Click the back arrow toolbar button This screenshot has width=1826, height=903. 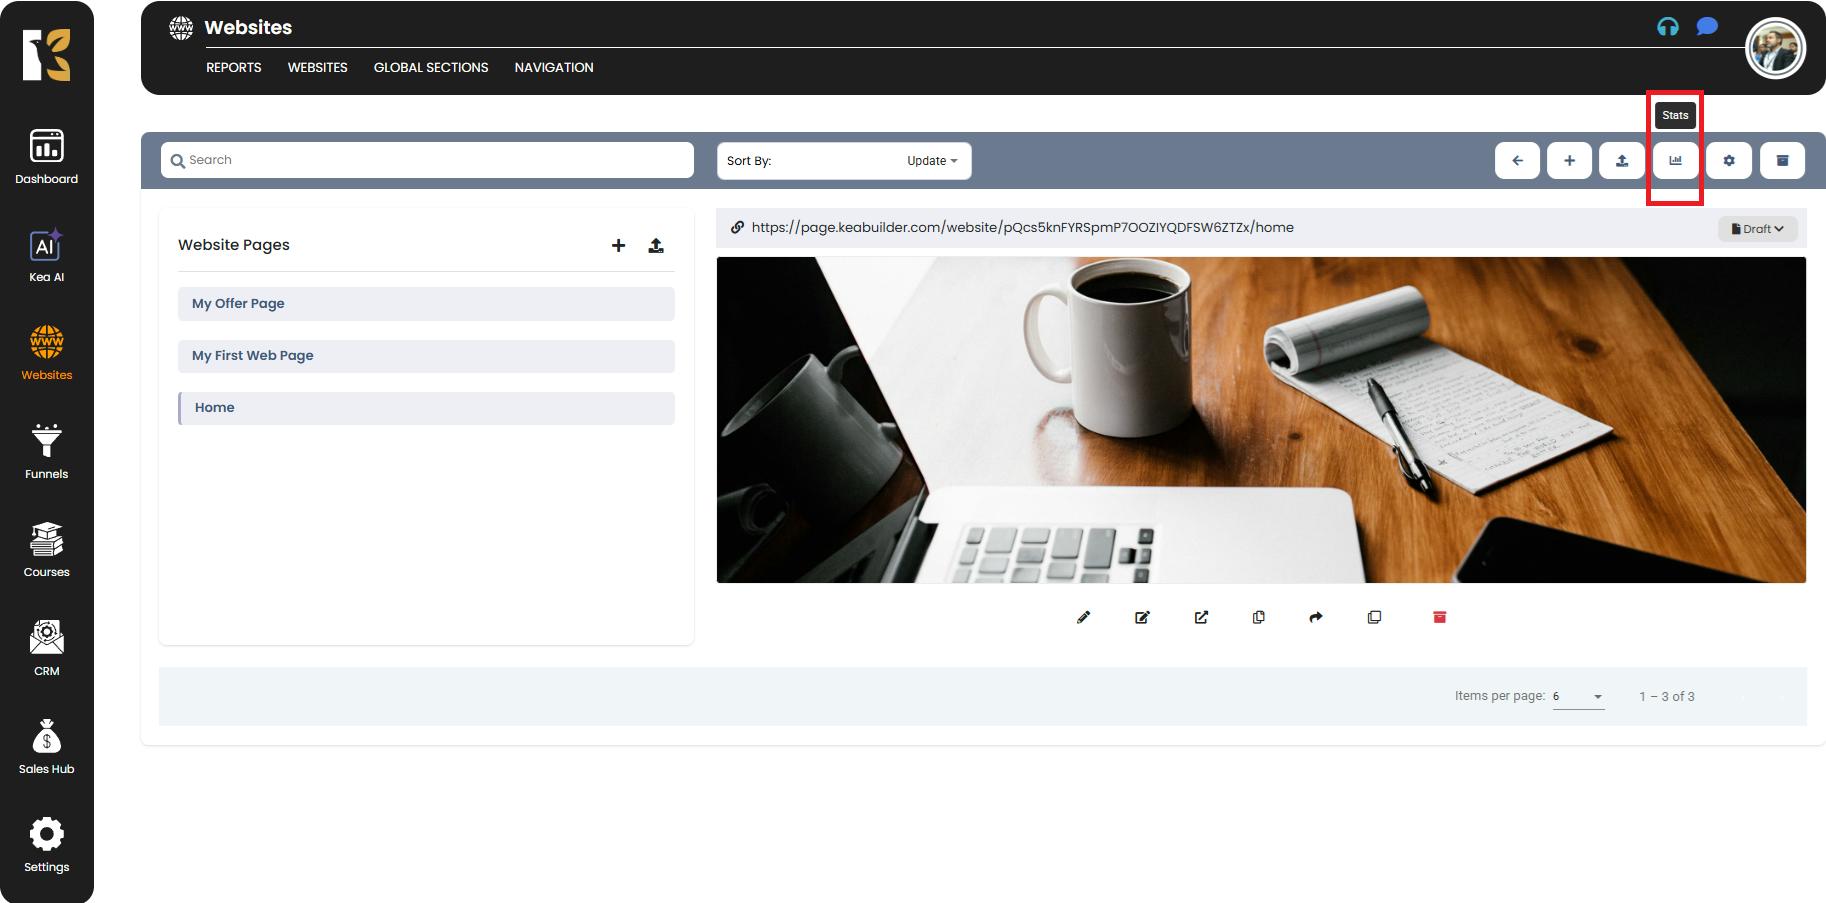(1517, 160)
